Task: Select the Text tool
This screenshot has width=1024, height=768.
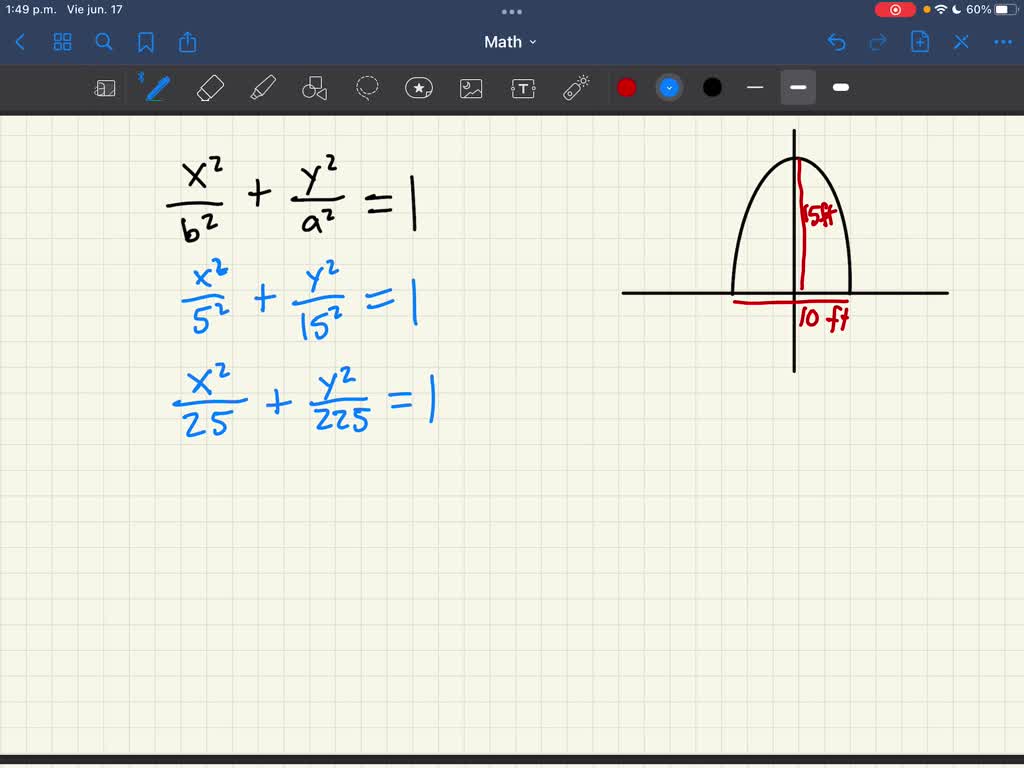Action: 523,87
